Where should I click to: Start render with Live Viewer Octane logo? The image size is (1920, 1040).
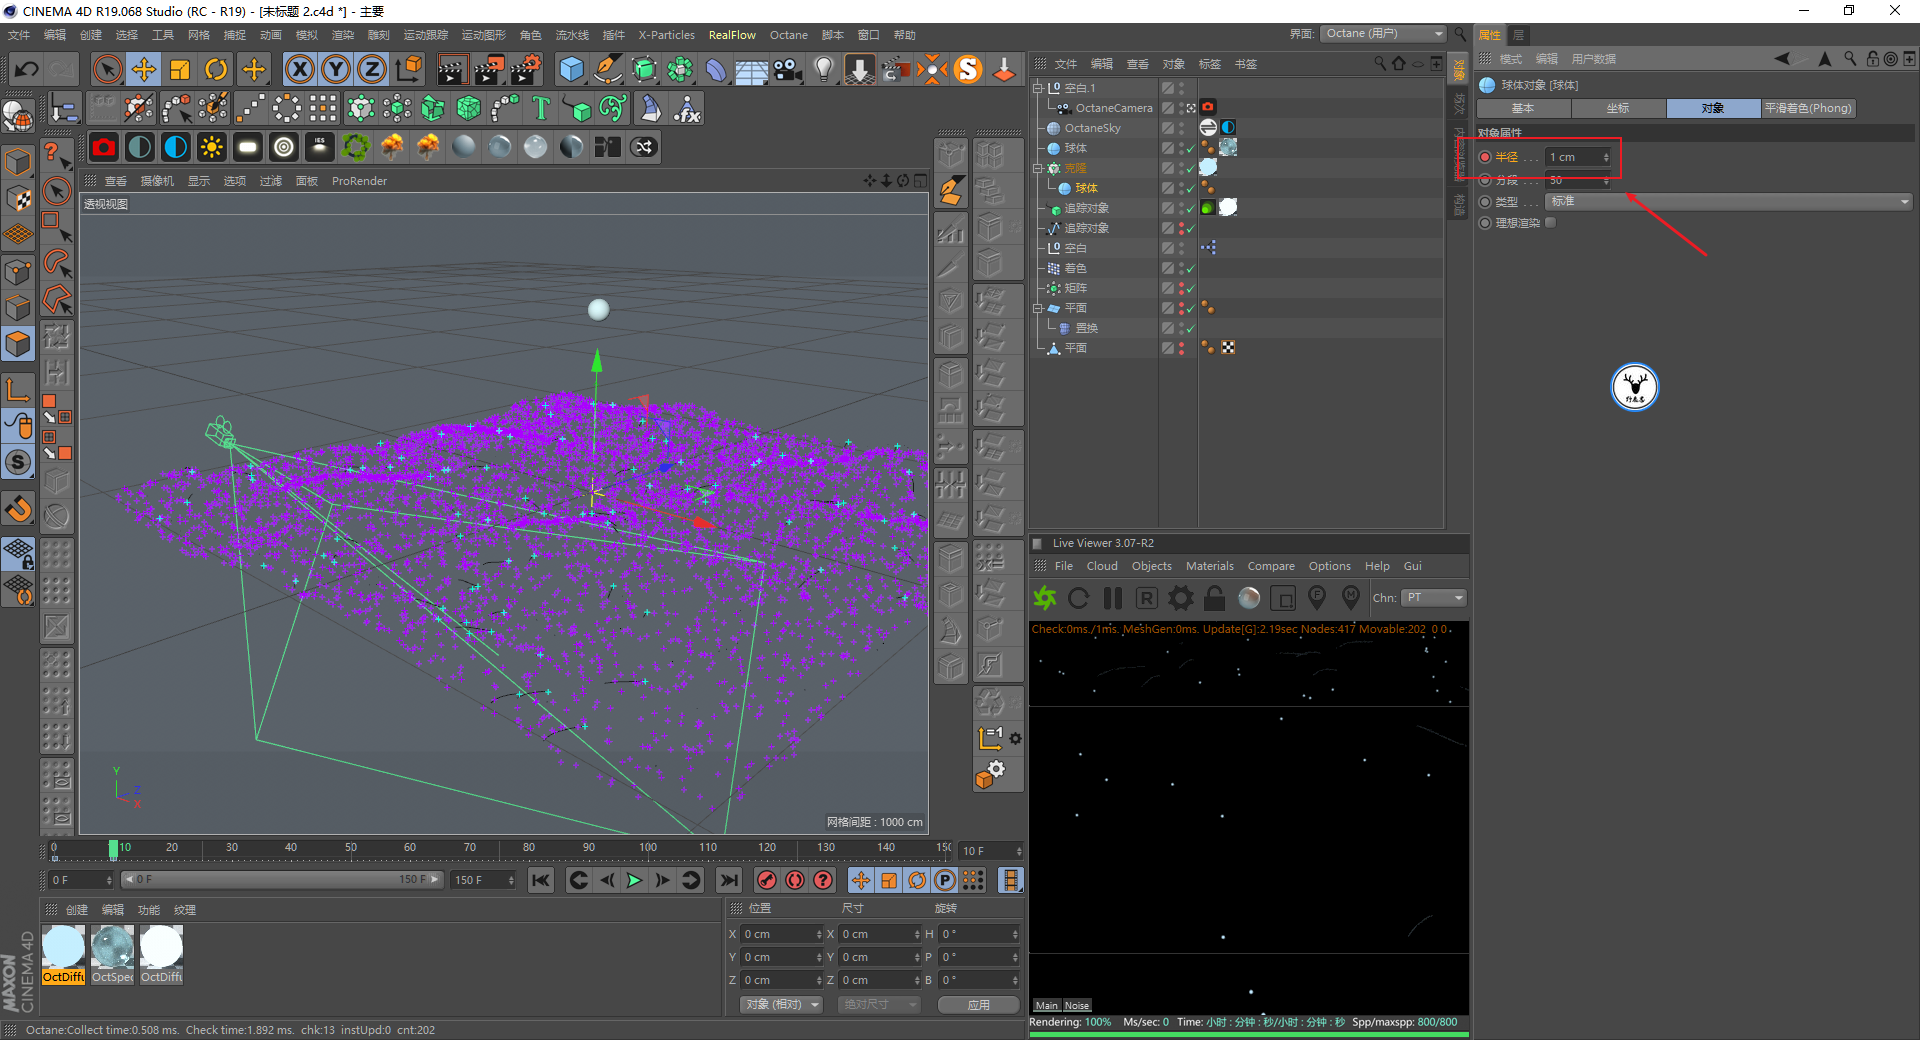pyautogui.click(x=1045, y=598)
